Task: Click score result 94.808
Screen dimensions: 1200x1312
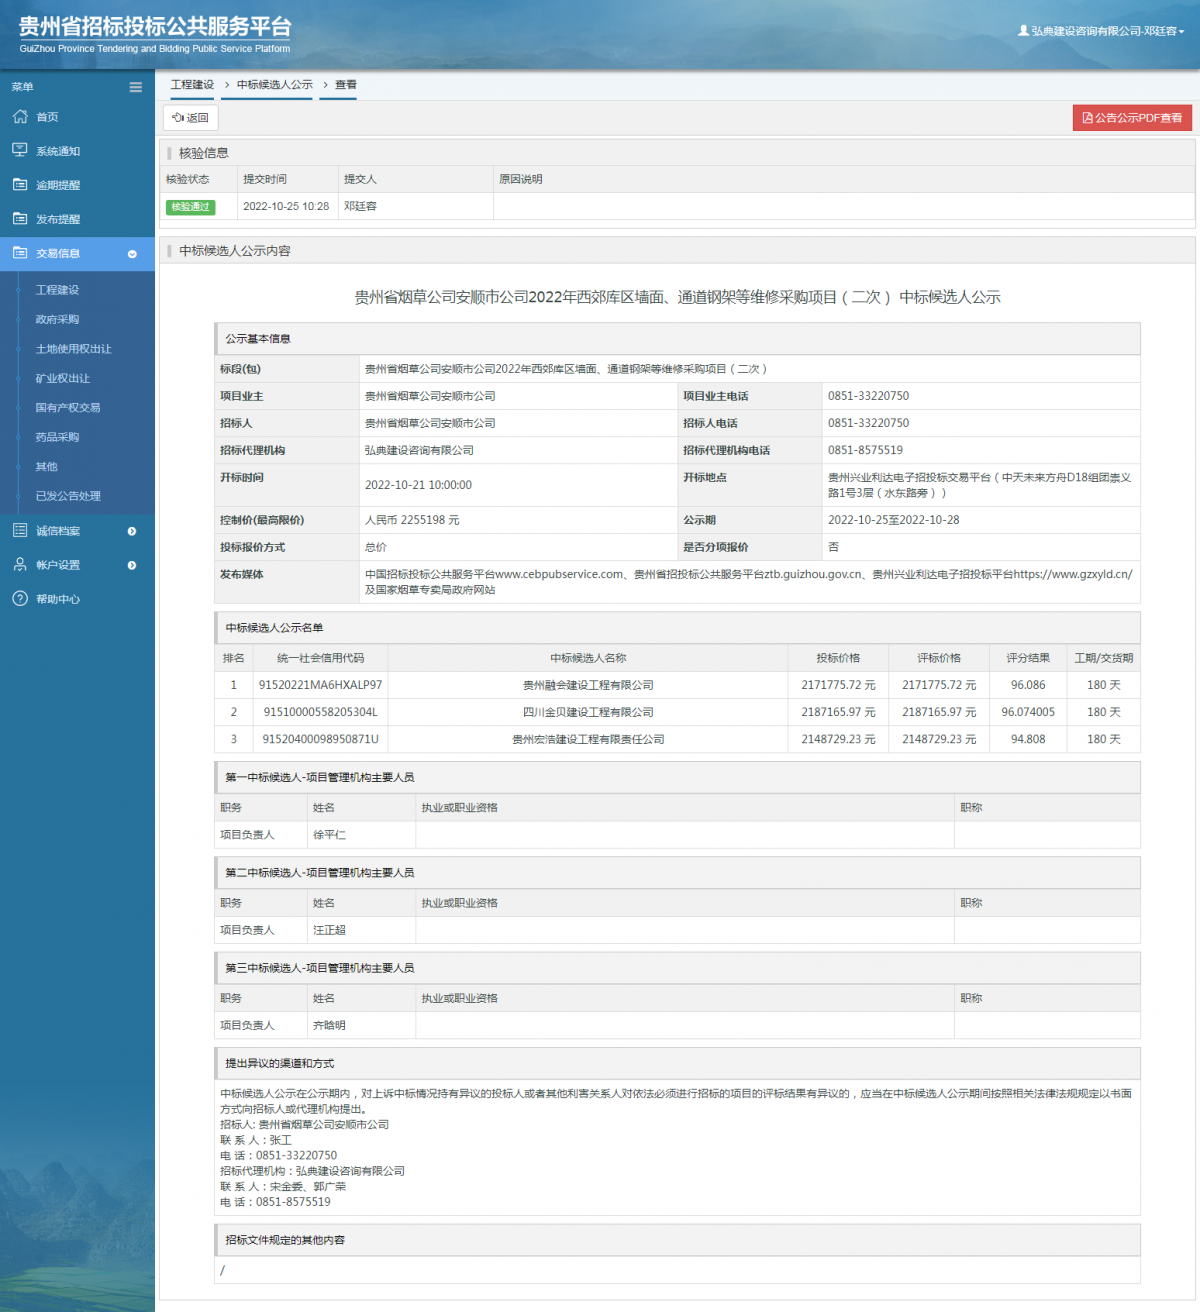Action: pyautogui.click(x=1028, y=739)
